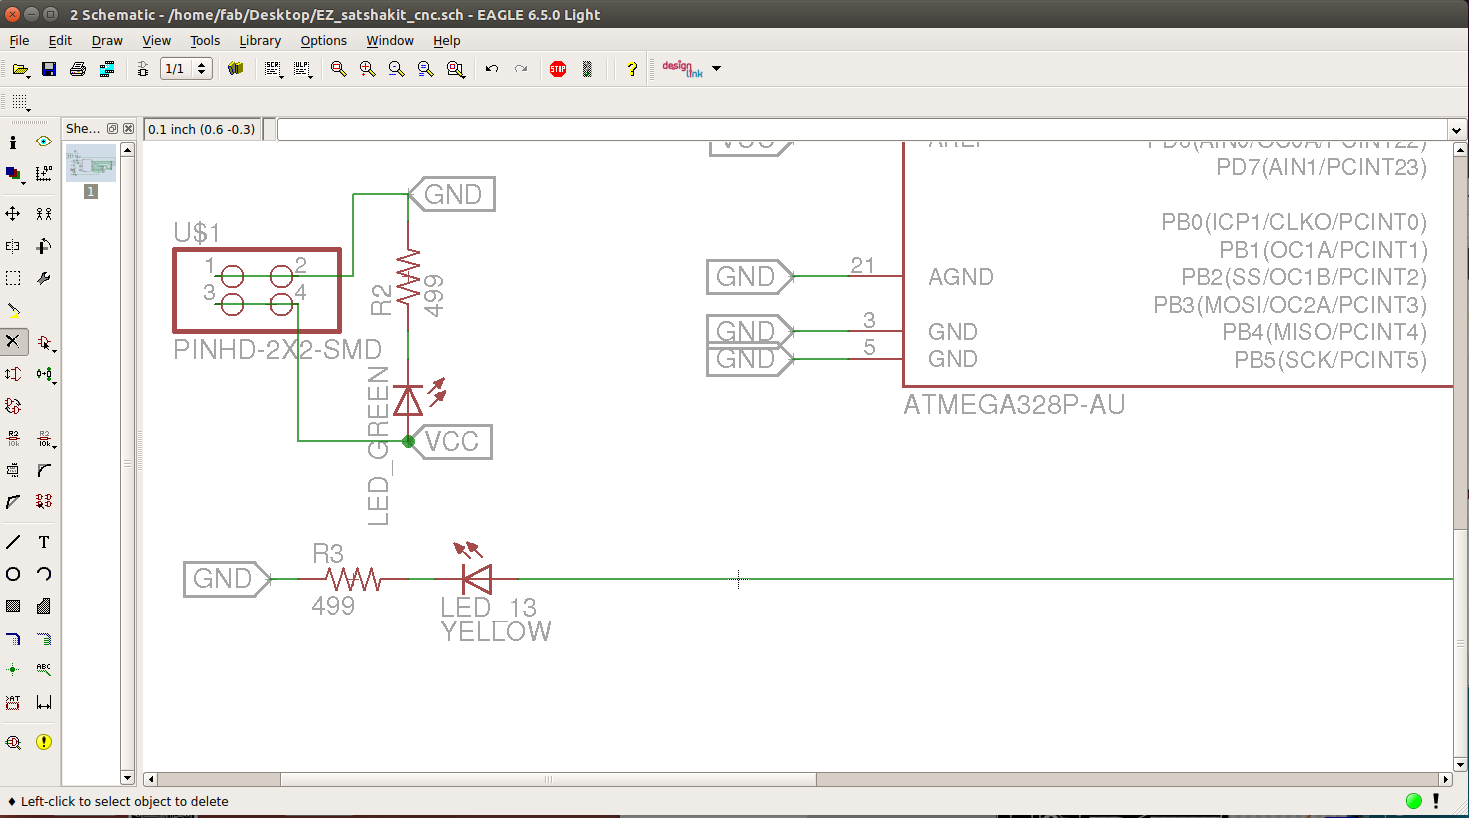
Task: Select the Add part tool
Action: (x=44, y=343)
